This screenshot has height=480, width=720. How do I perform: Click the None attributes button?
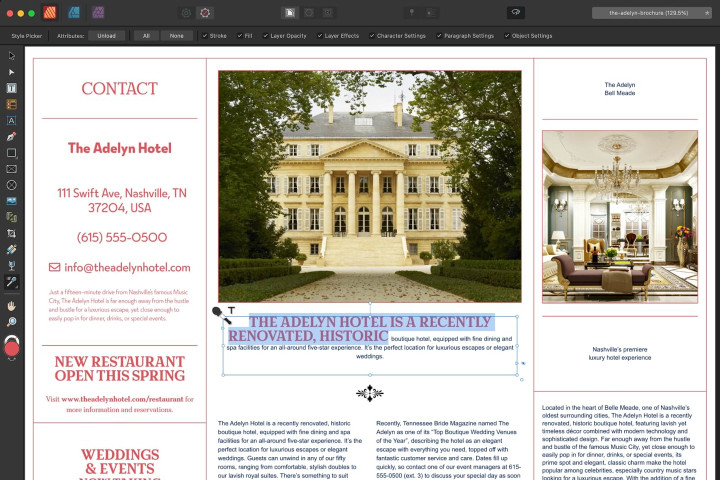pyautogui.click(x=176, y=36)
